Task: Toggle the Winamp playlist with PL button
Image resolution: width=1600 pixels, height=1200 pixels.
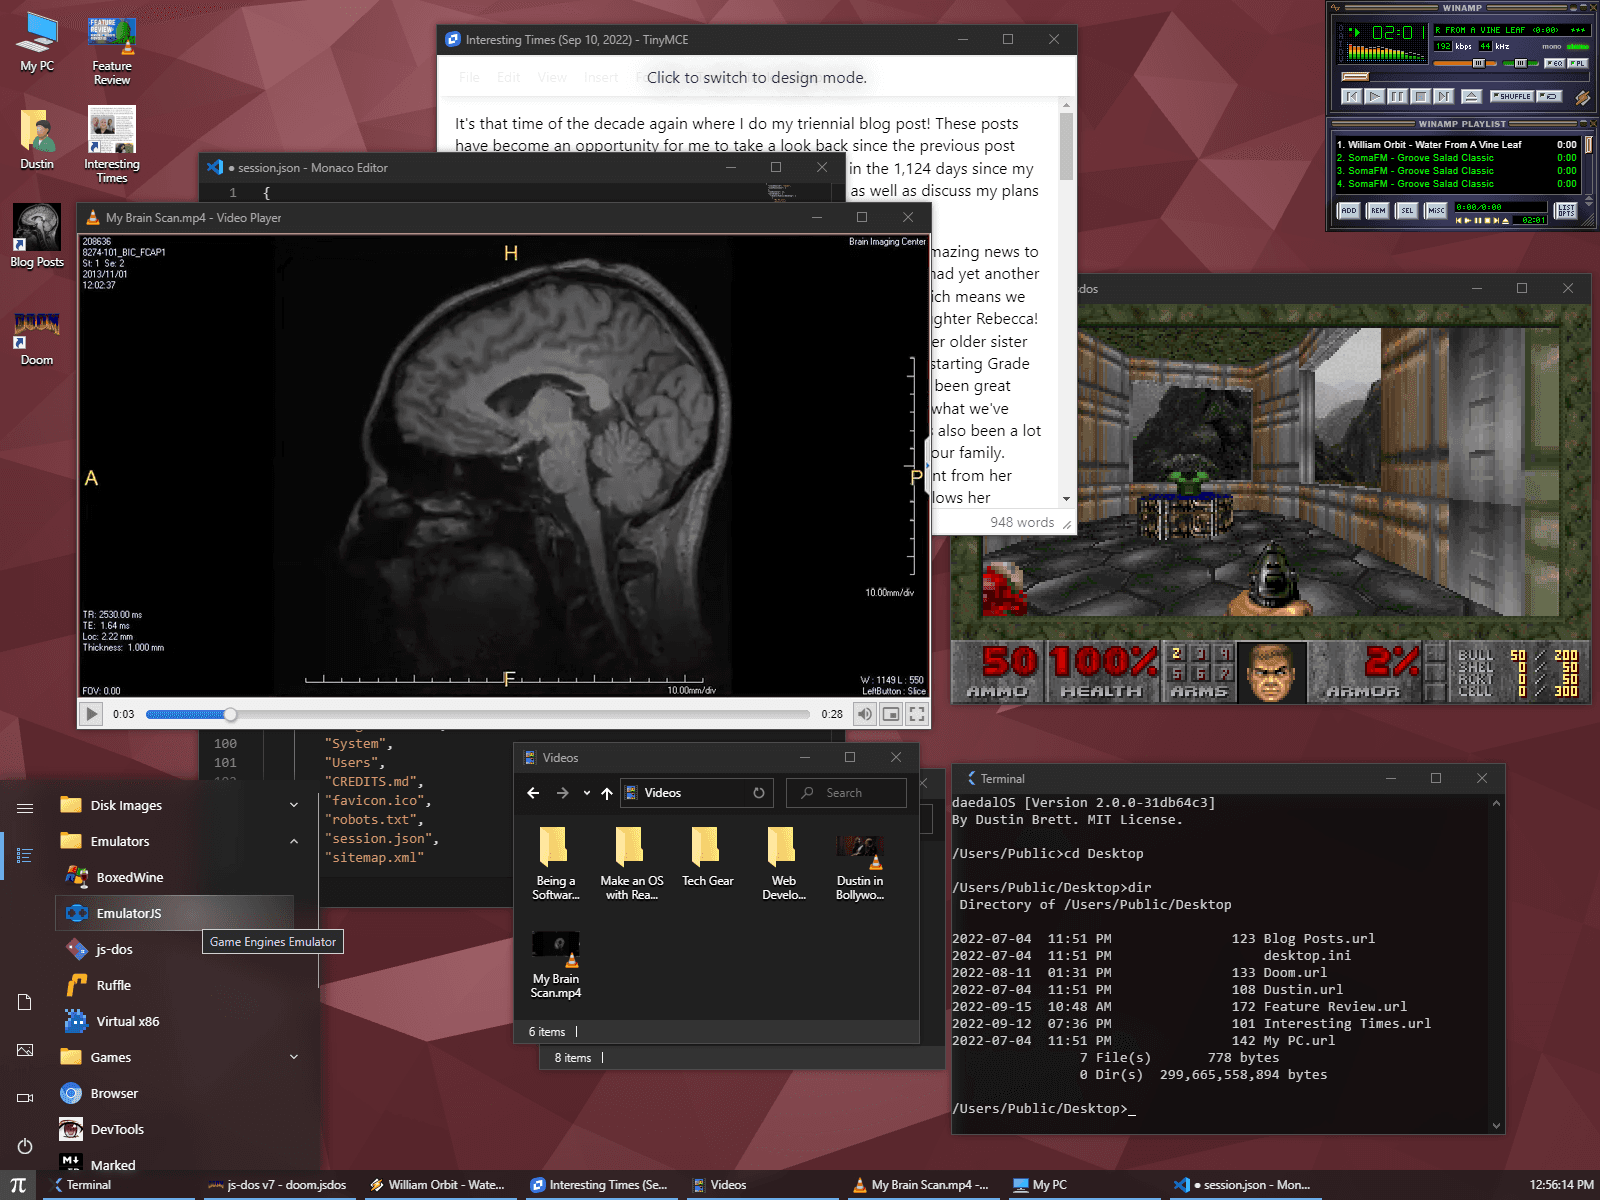Action: pyautogui.click(x=1577, y=63)
